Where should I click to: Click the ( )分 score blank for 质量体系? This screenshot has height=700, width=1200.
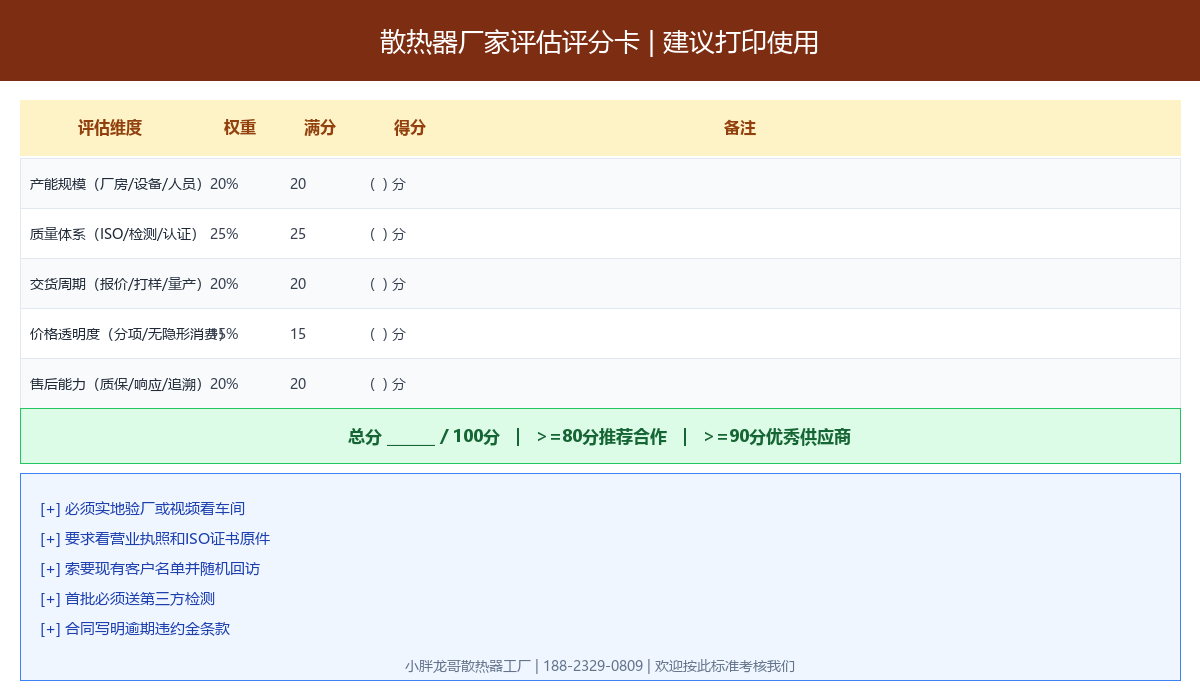(388, 234)
